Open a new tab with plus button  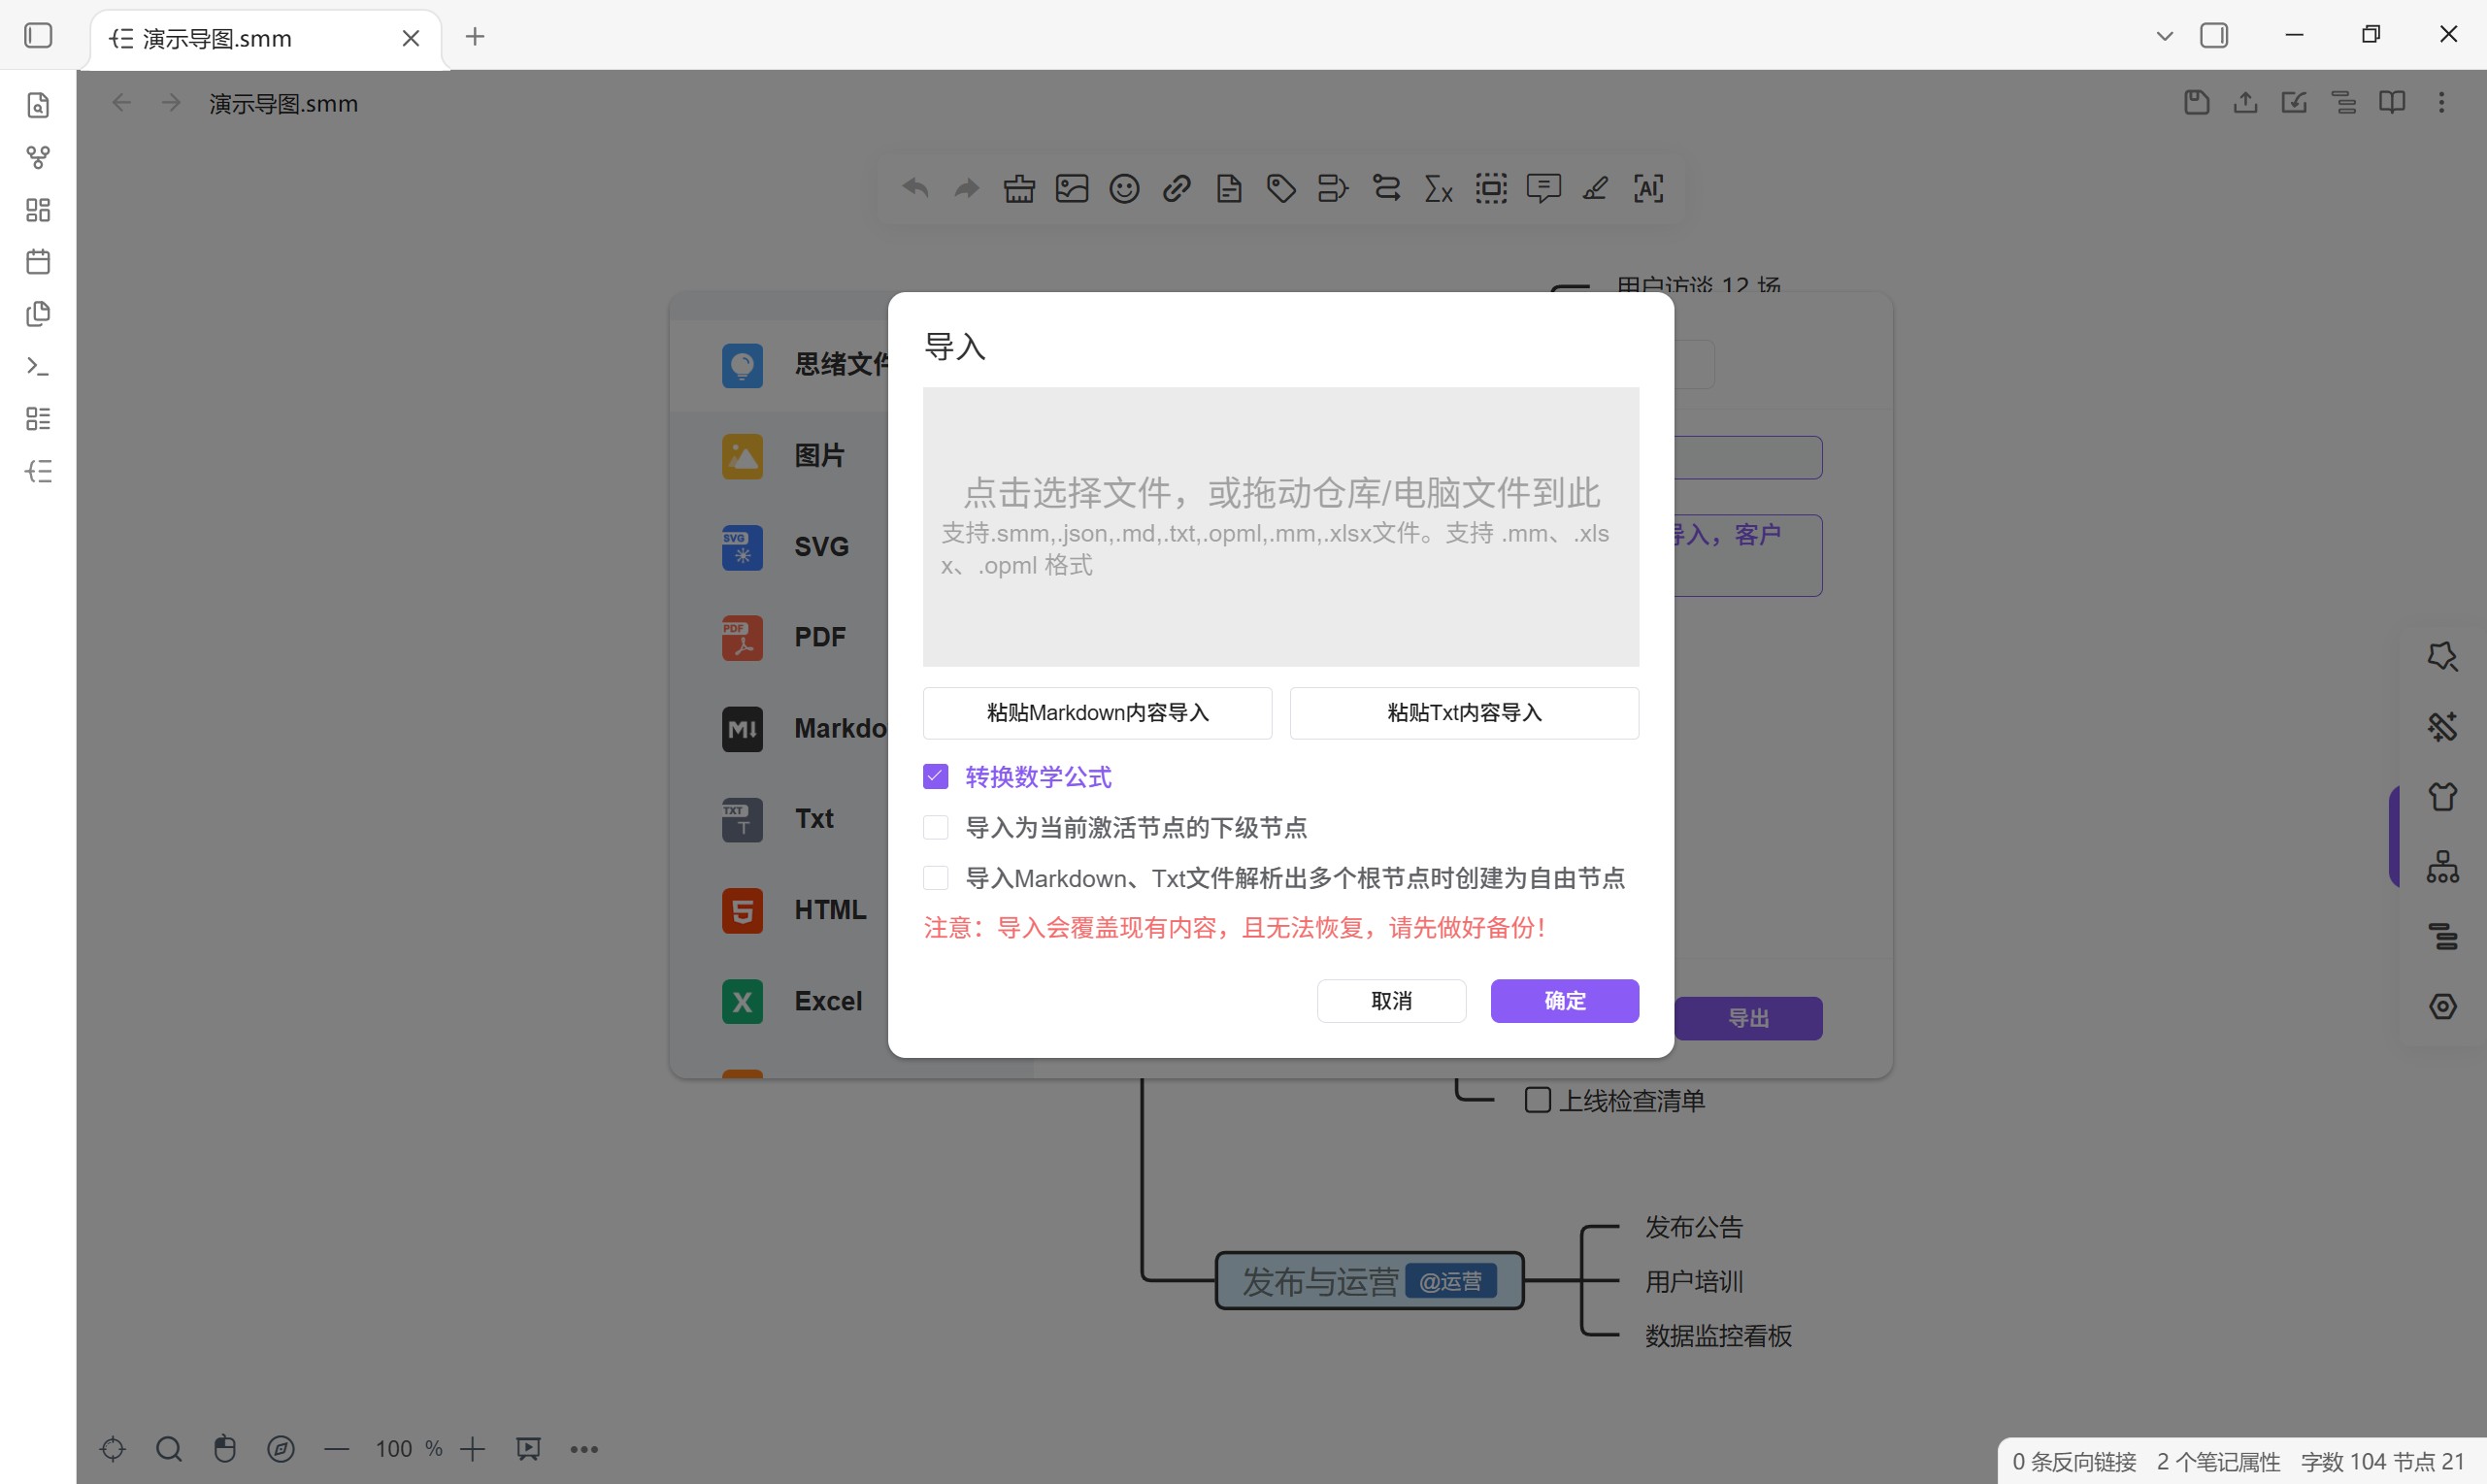click(x=475, y=37)
